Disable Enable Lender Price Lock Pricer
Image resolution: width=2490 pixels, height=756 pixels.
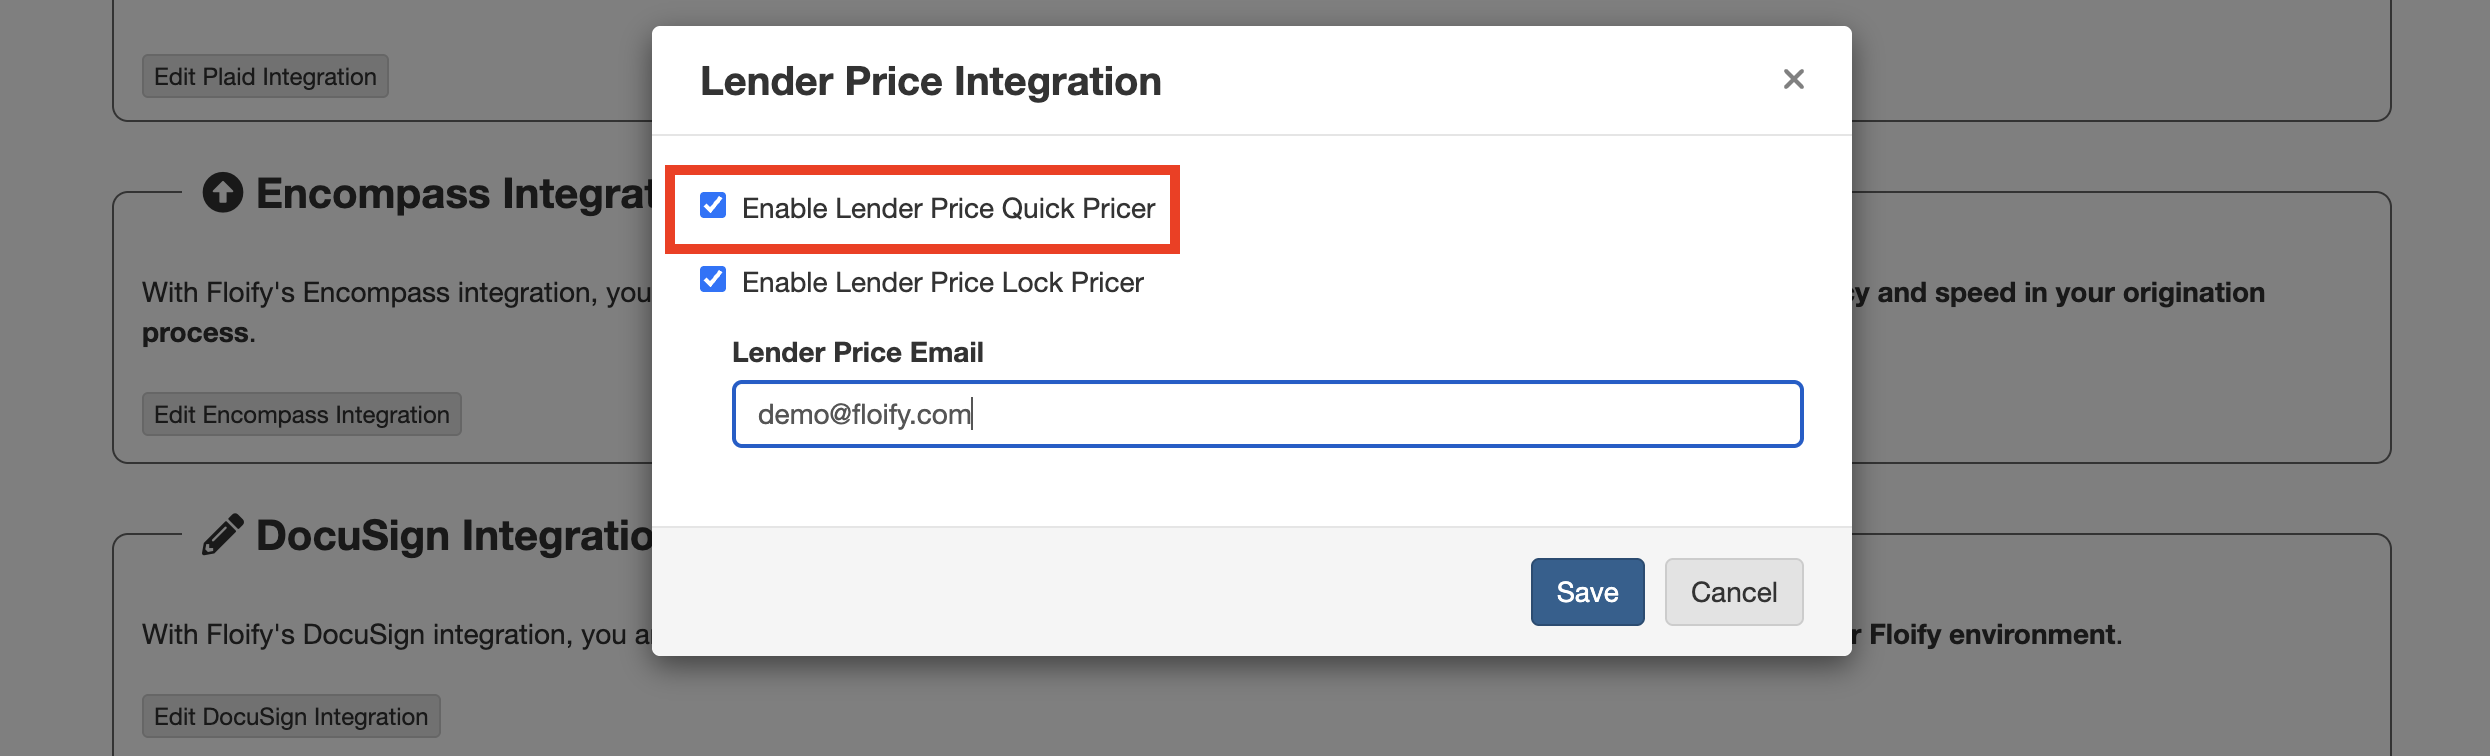[712, 280]
